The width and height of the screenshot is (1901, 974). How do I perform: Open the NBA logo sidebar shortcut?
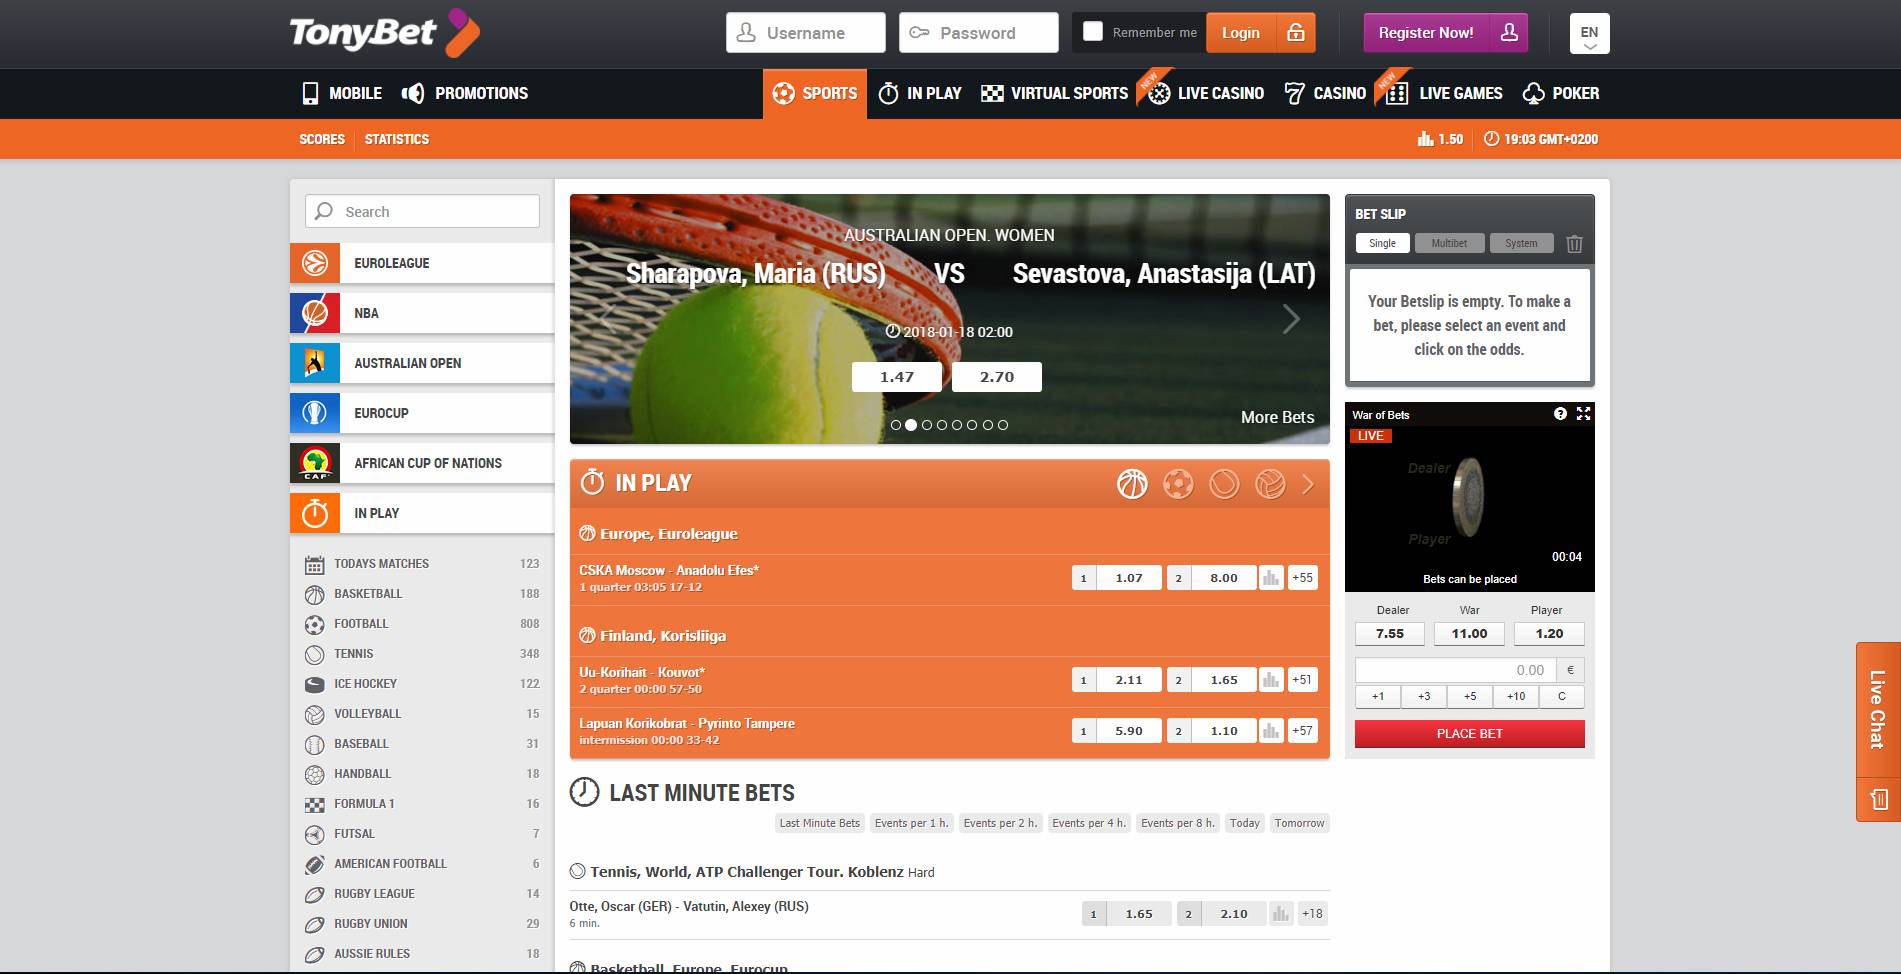pyautogui.click(x=315, y=313)
